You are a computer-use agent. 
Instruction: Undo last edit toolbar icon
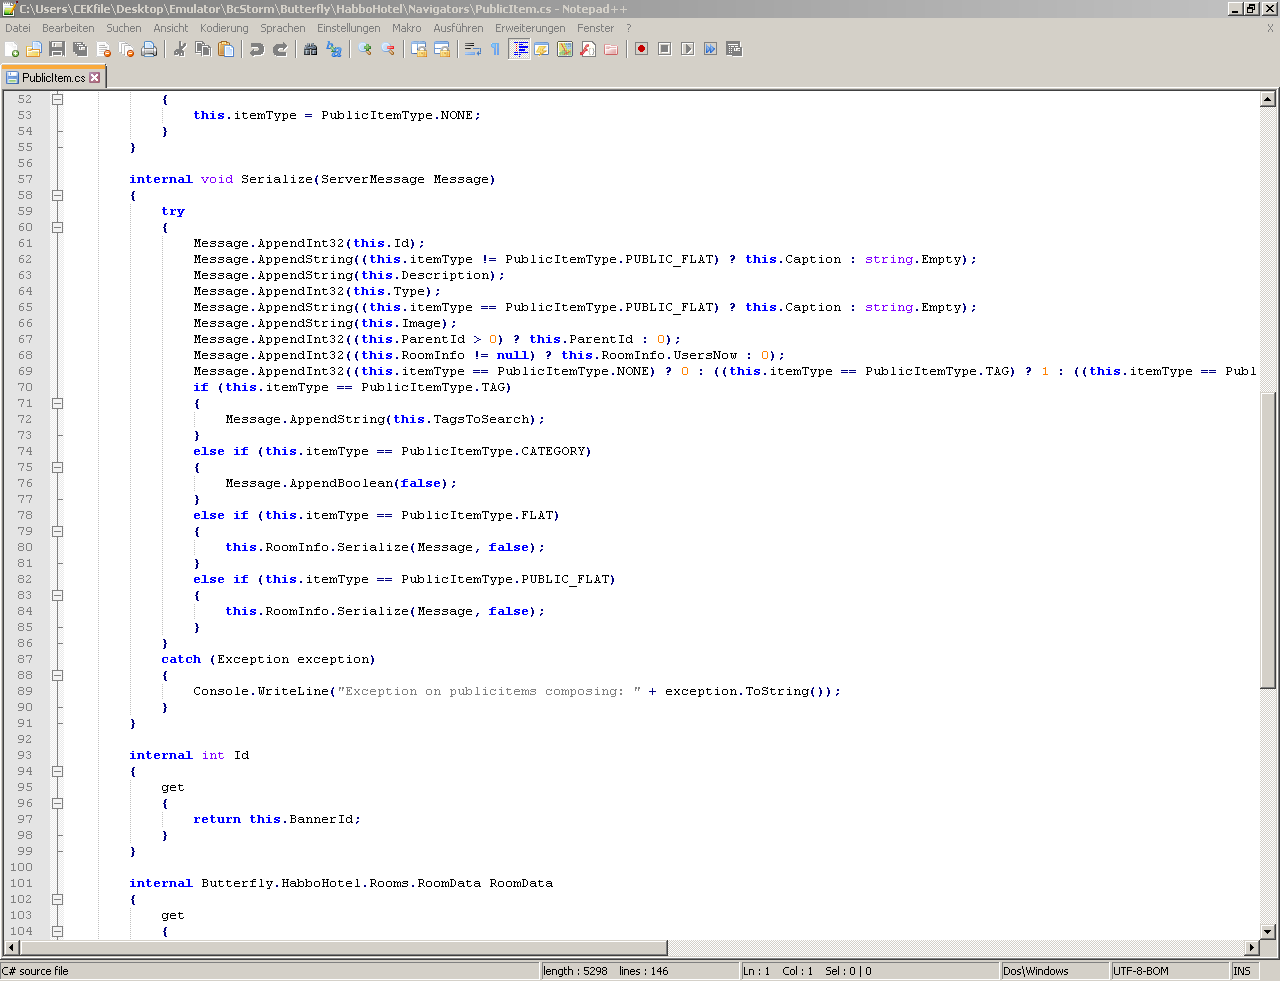[x=257, y=49]
